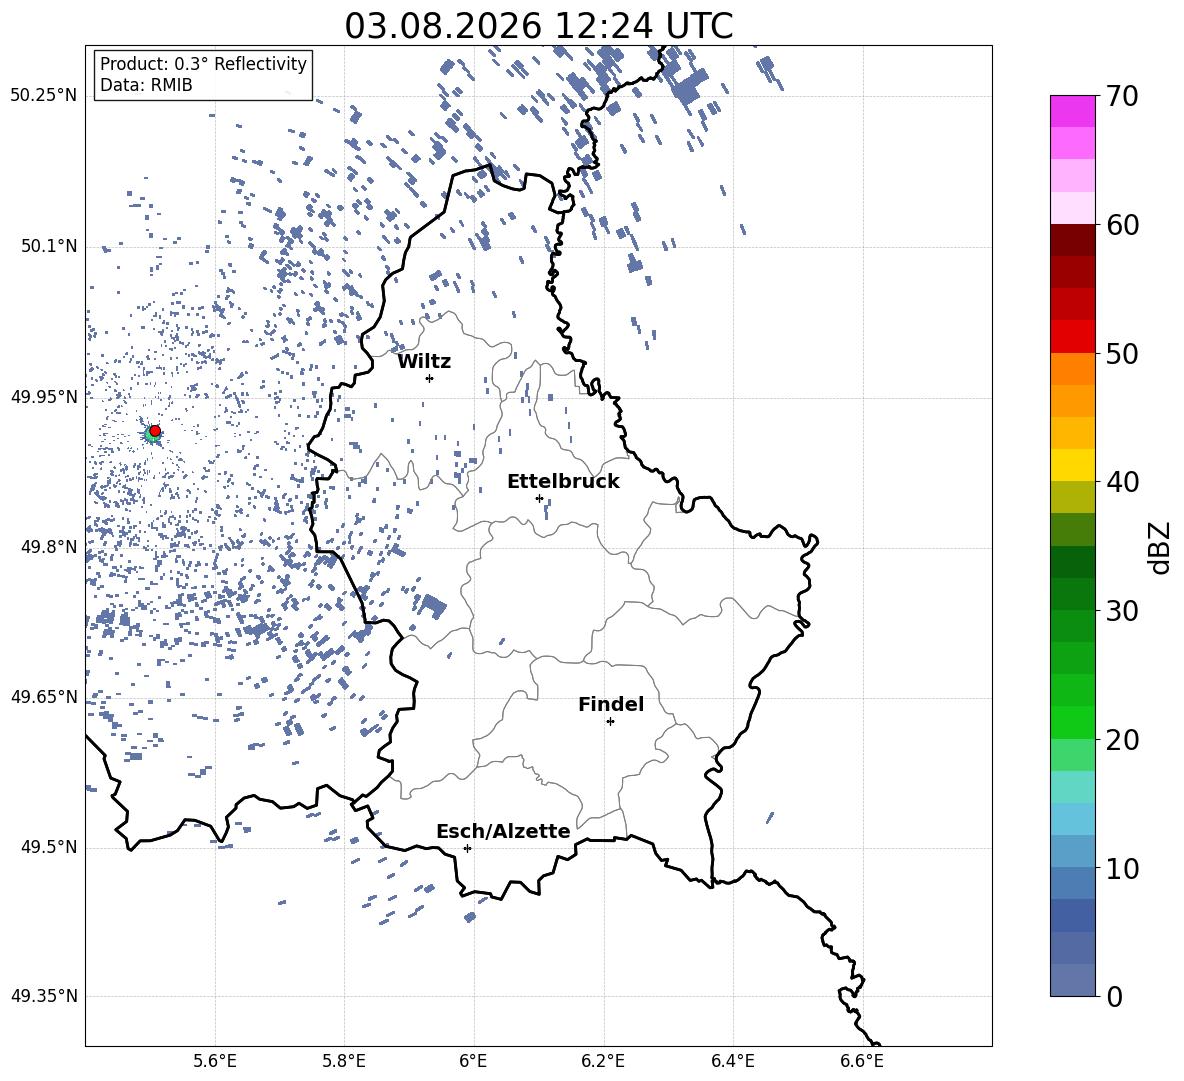The height and width of the screenshot is (1081, 1184).
Task: Select the Wiltz city label
Action: point(424,362)
